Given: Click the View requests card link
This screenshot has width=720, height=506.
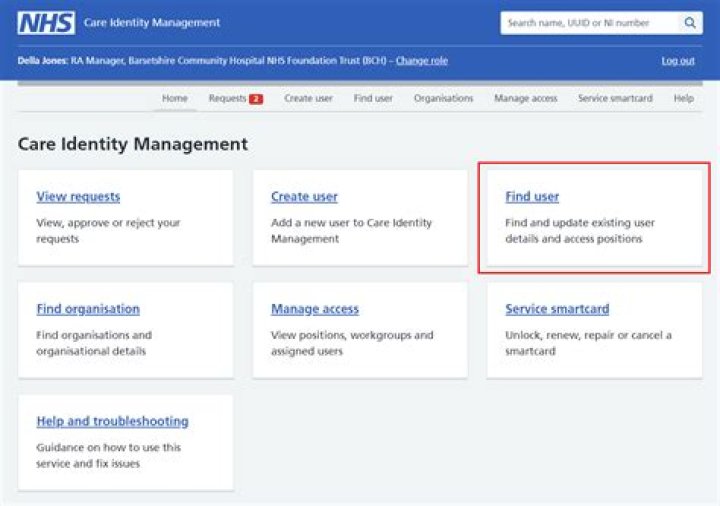Looking at the screenshot, I should point(78,197).
